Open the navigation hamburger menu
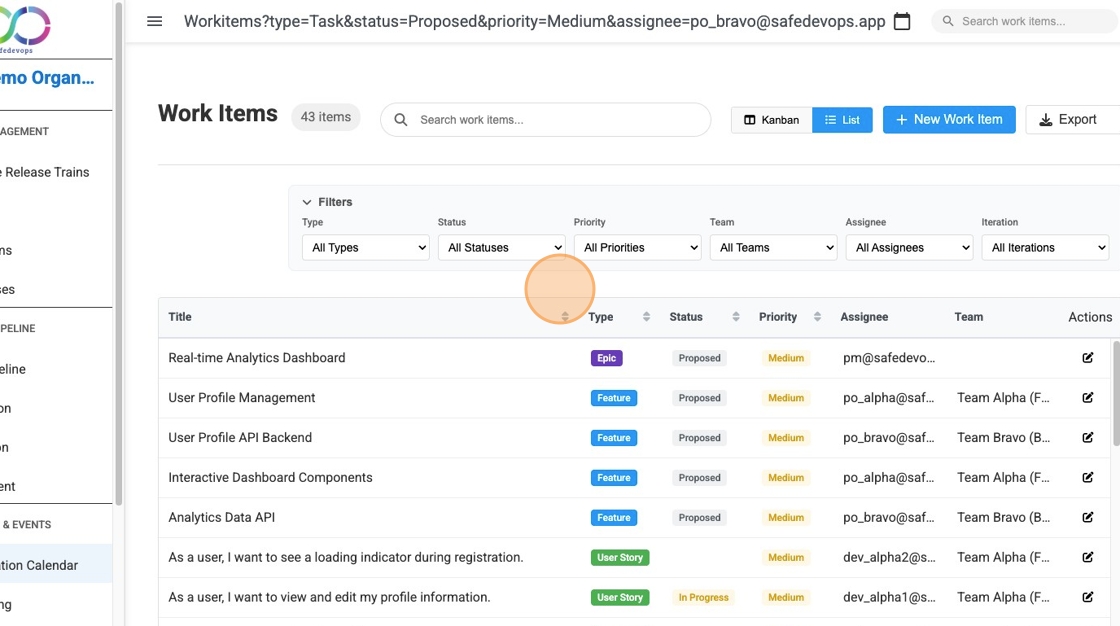 point(154,21)
